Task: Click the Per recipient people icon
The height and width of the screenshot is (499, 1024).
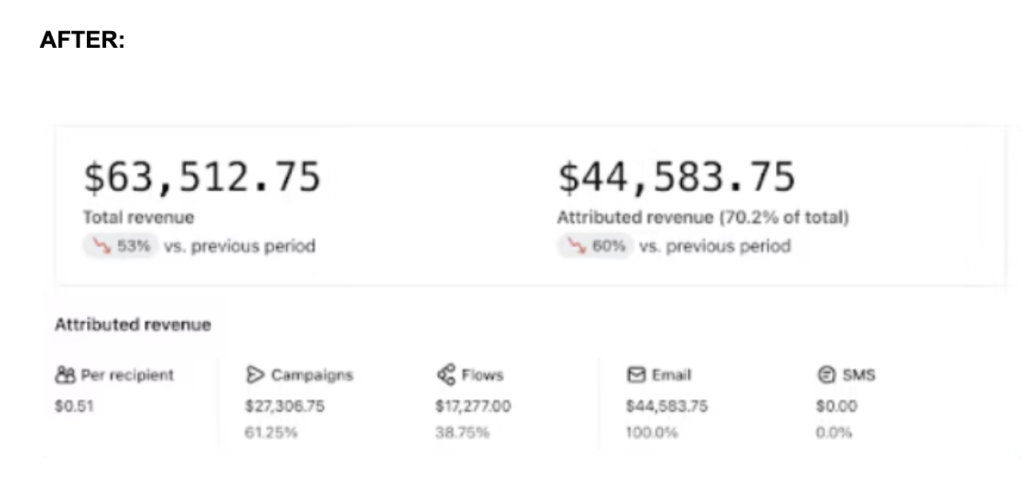Action: 65,375
